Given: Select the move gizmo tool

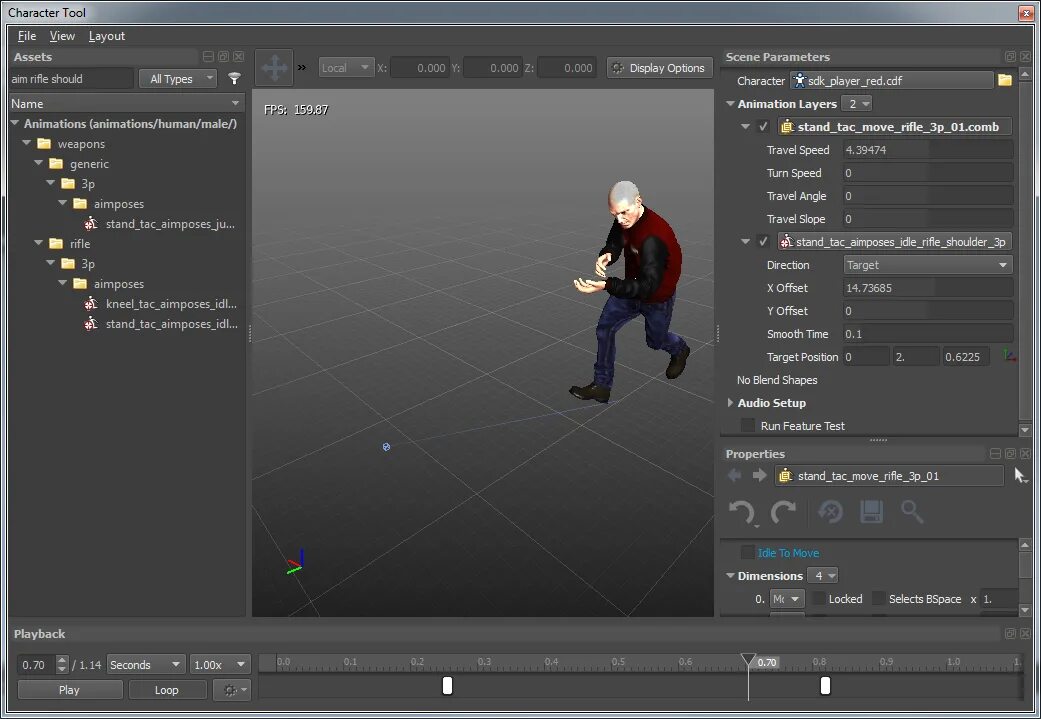Looking at the screenshot, I should (274, 68).
